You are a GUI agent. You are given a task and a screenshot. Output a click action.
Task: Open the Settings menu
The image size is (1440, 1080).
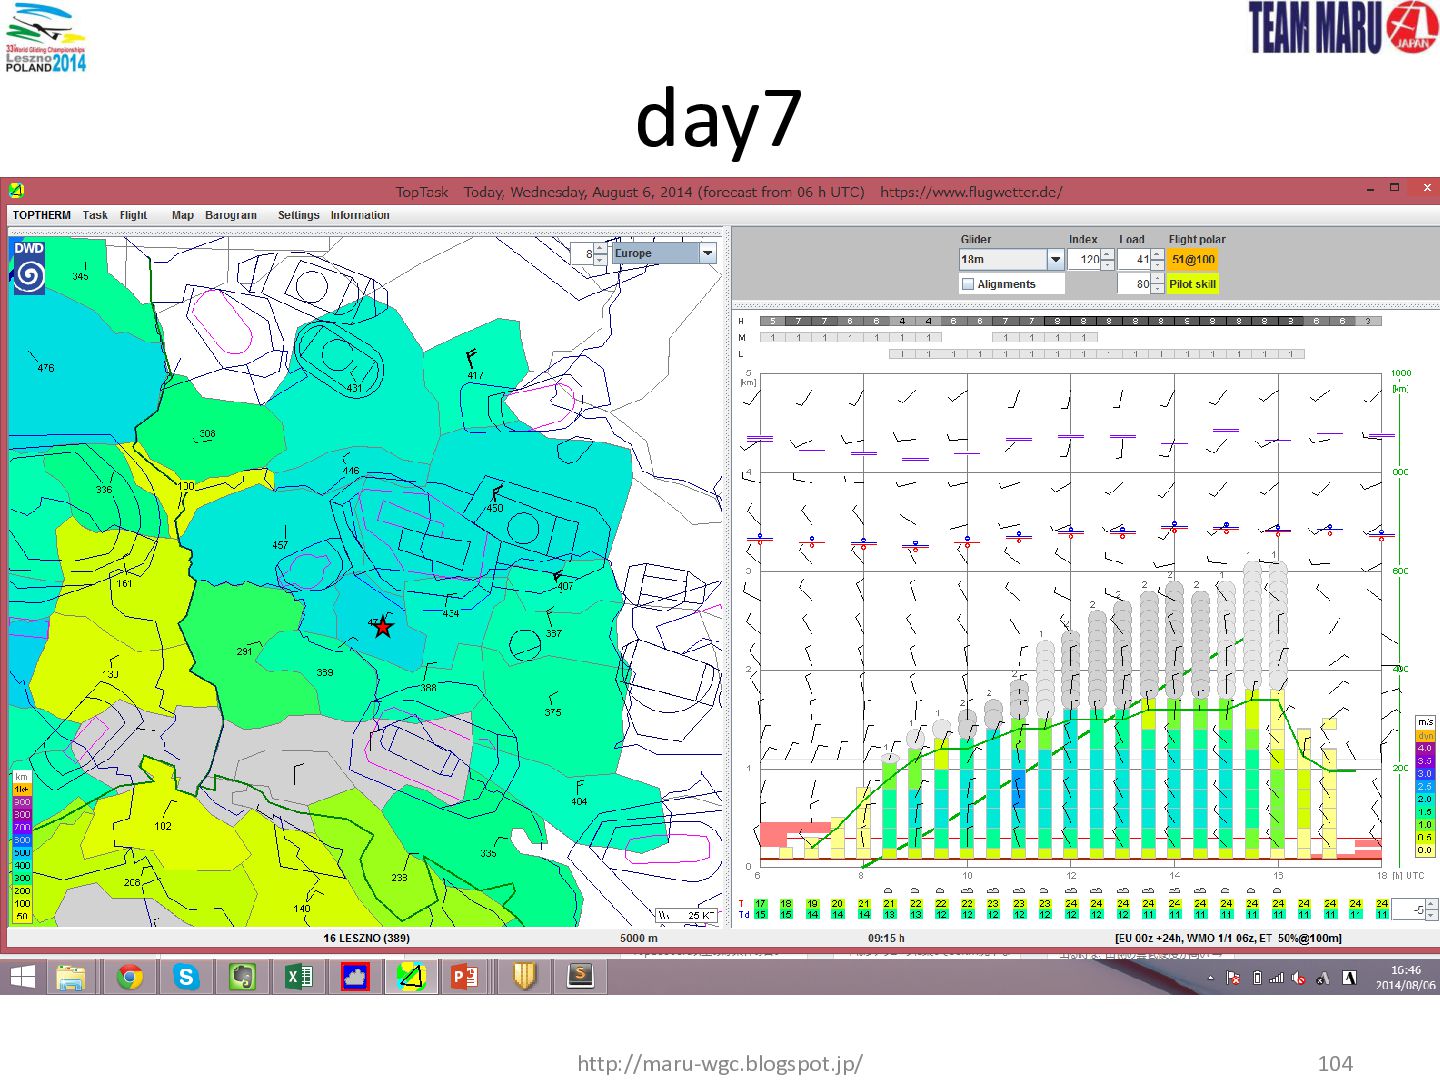coord(299,215)
